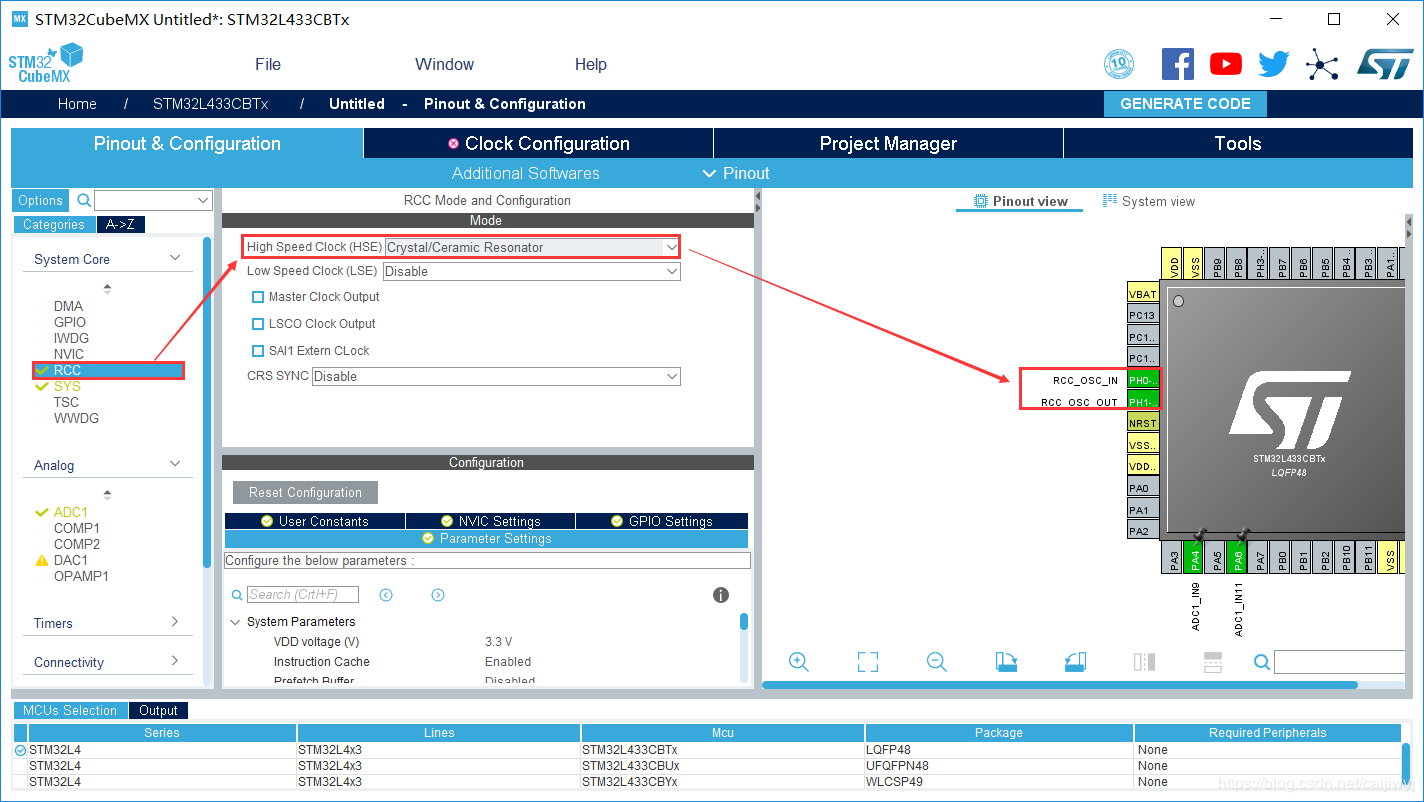Viewport: 1424px width, 802px height.
Task: Select the STM32L433CBTx row marker
Action: pyautogui.click(x=20, y=750)
